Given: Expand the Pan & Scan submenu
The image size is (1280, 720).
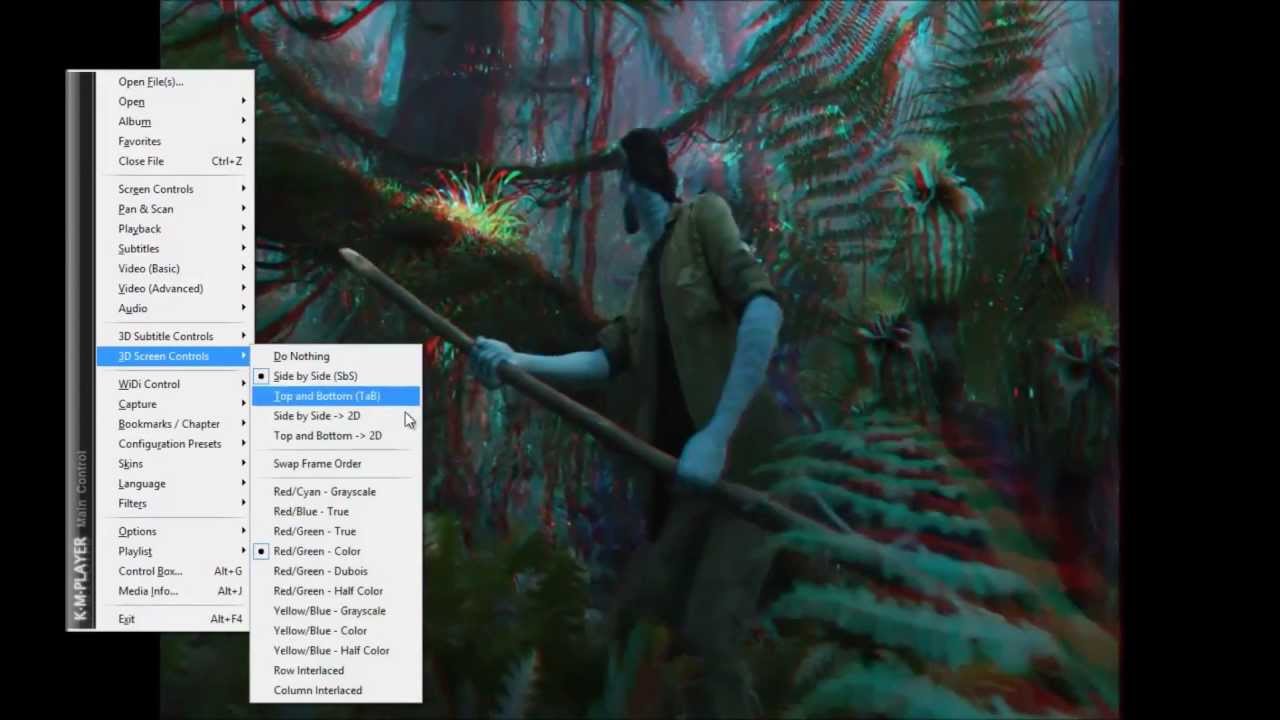Looking at the screenshot, I should coord(174,209).
